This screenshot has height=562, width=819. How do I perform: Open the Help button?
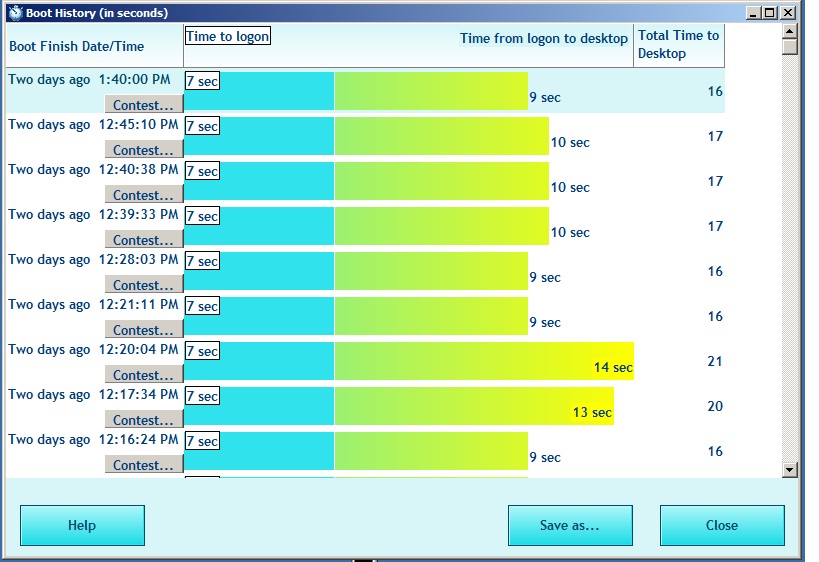point(83,525)
